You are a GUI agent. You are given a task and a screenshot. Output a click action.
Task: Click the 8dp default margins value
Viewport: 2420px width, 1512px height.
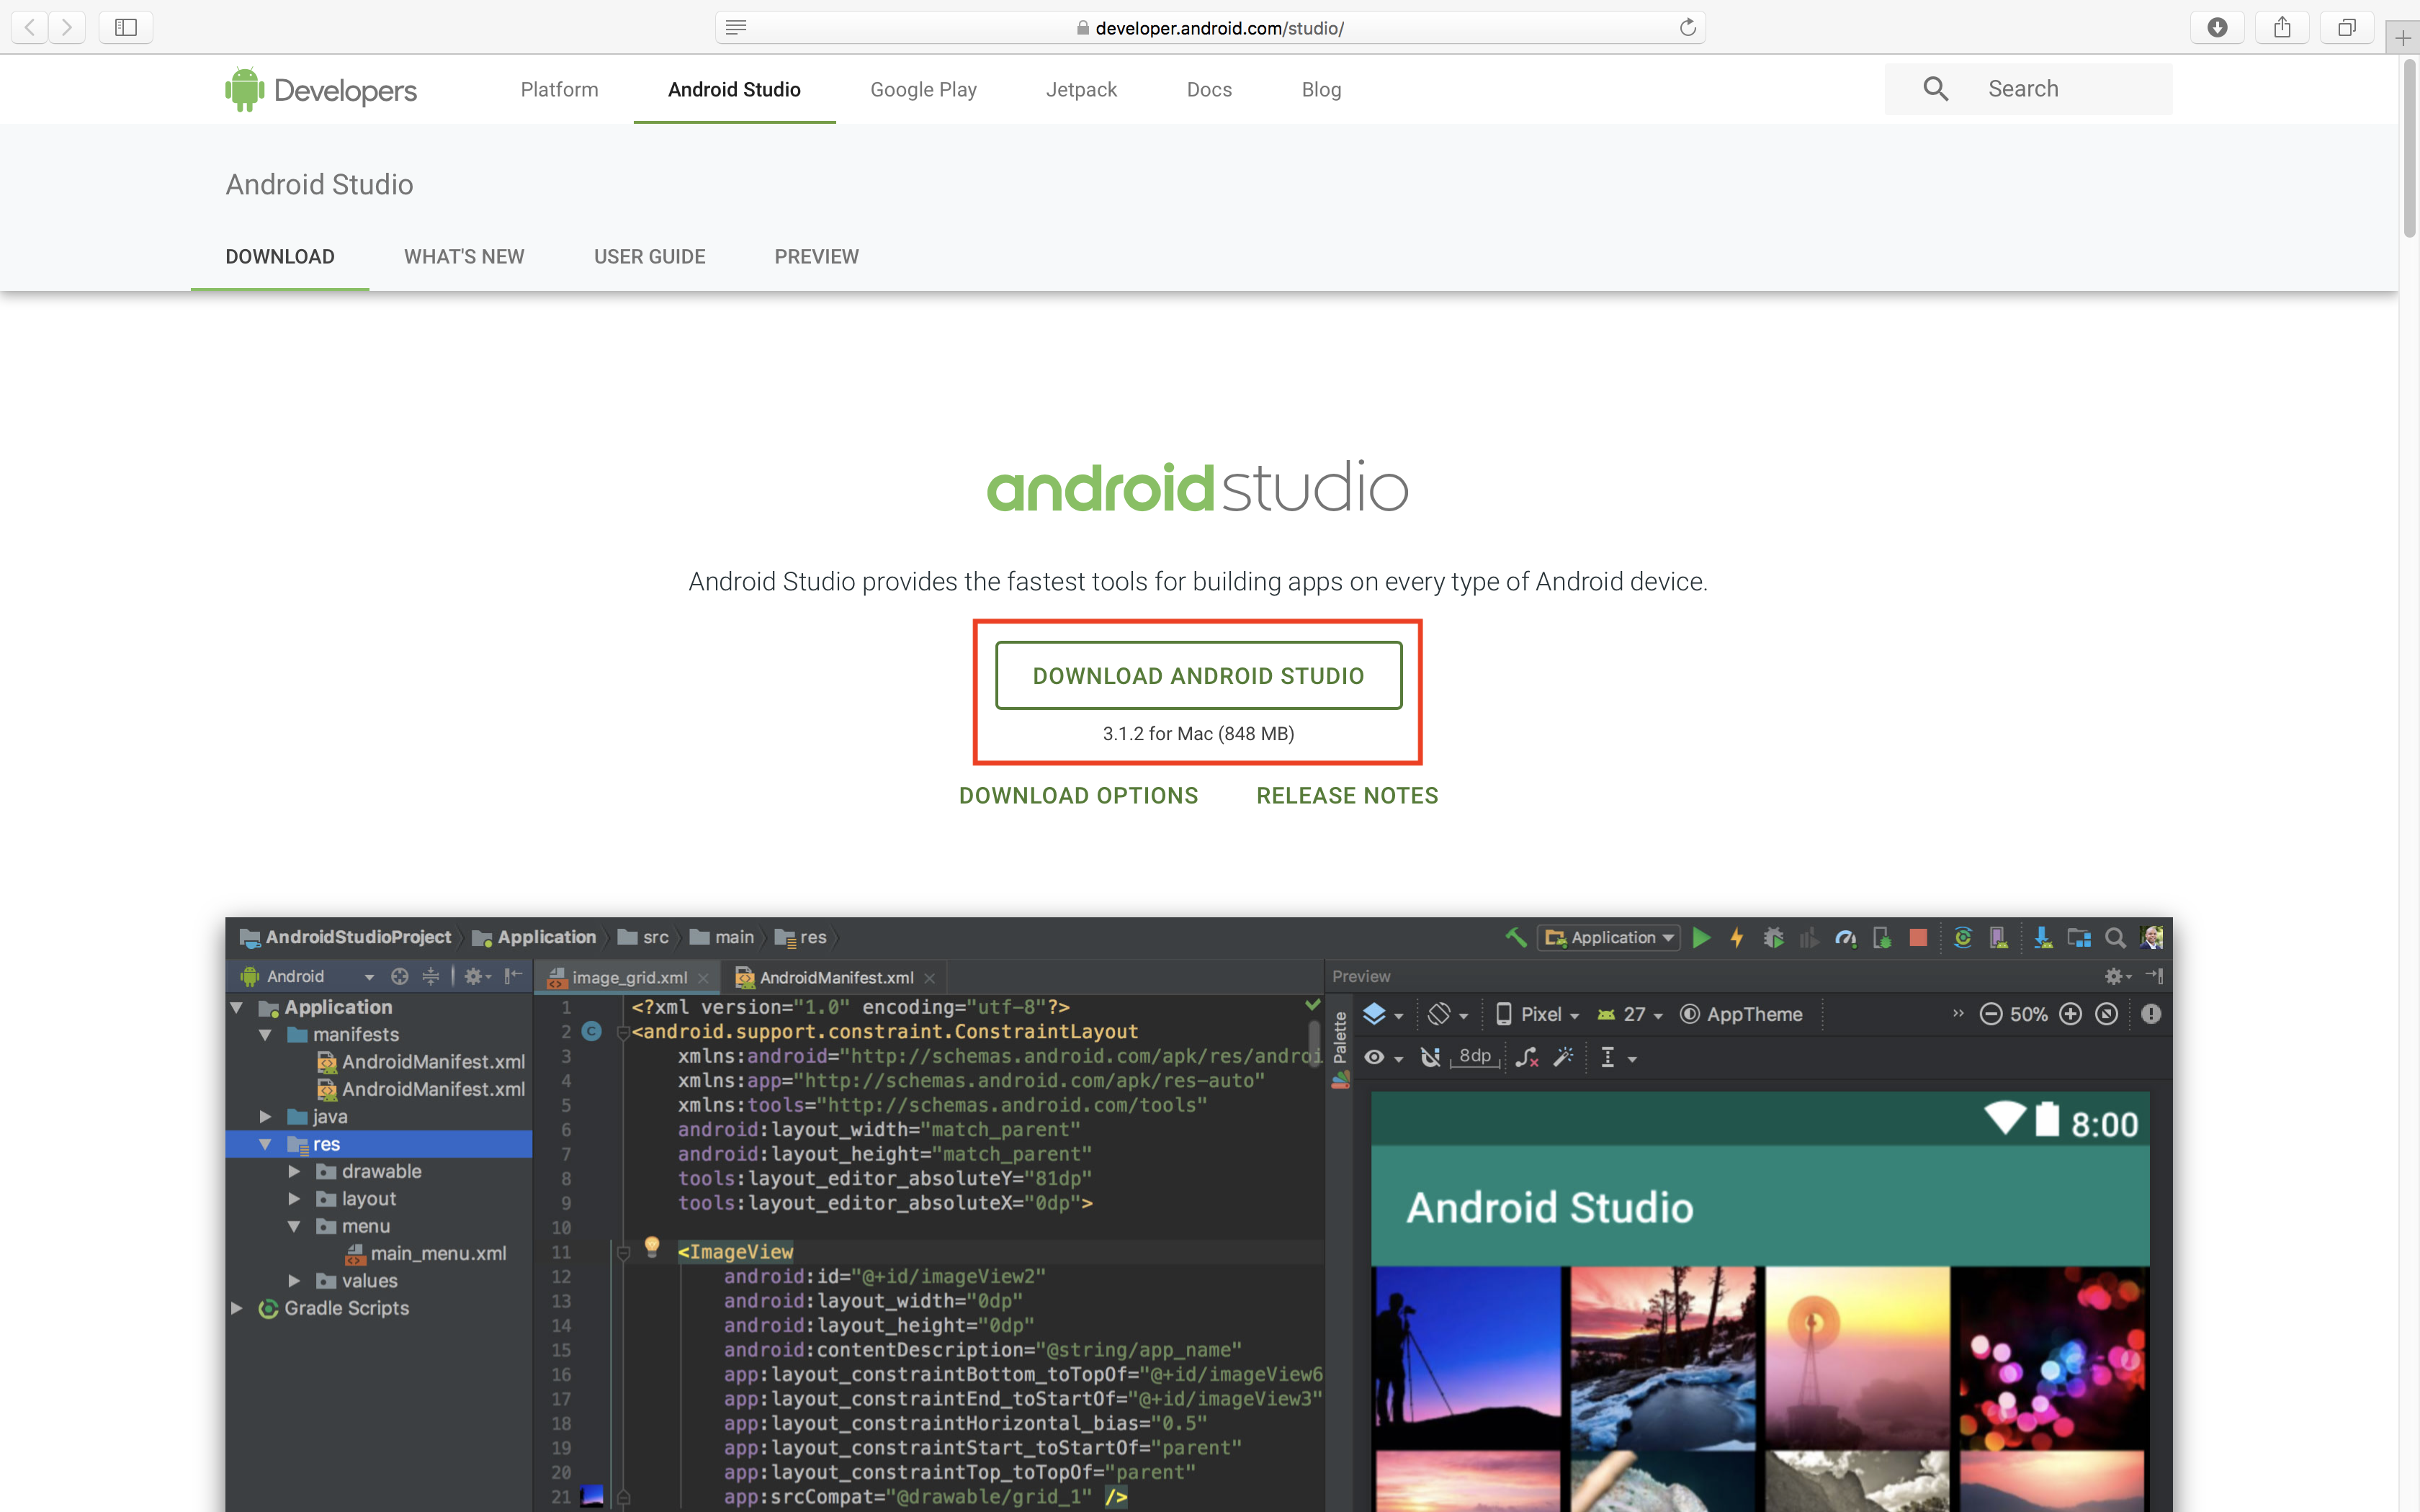pyautogui.click(x=1475, y=1056)
